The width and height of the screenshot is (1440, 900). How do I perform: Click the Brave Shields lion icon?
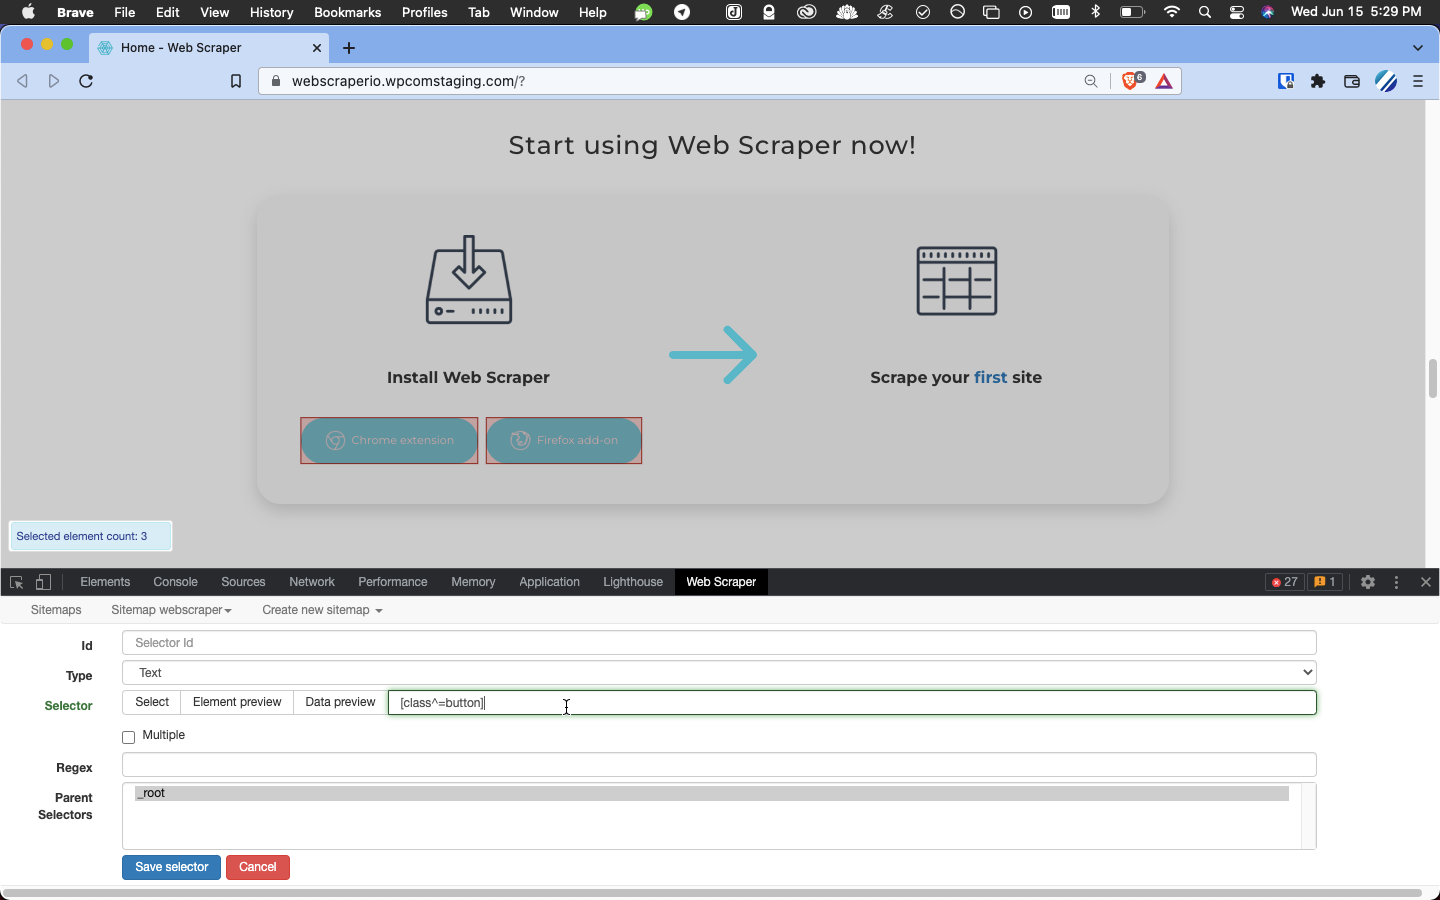click(x=1130, y=82)
